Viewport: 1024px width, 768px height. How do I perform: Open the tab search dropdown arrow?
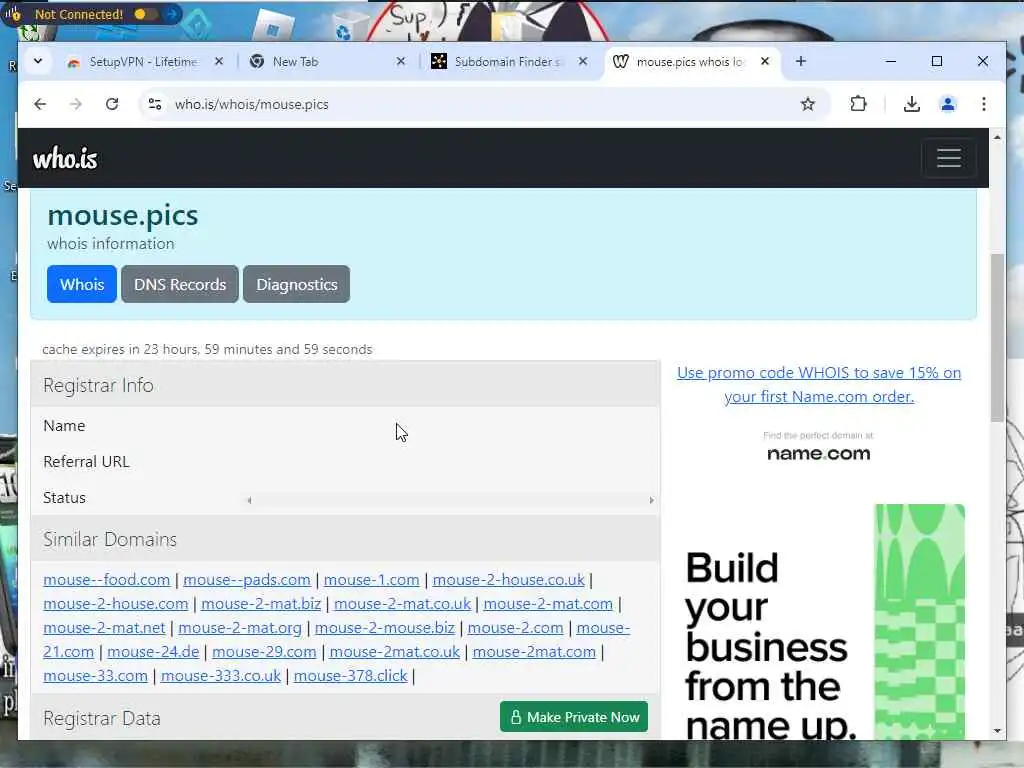(38, 61)
